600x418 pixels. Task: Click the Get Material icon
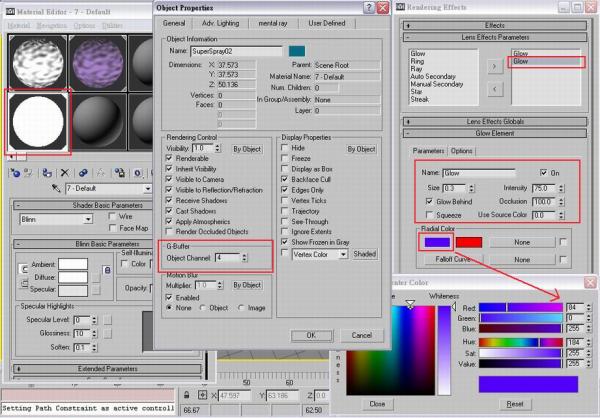click(x=15, y=173)
